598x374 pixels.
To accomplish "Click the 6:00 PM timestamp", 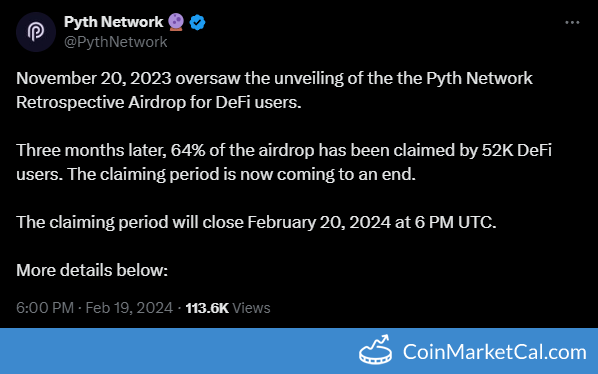I will [x=45, y=308].
